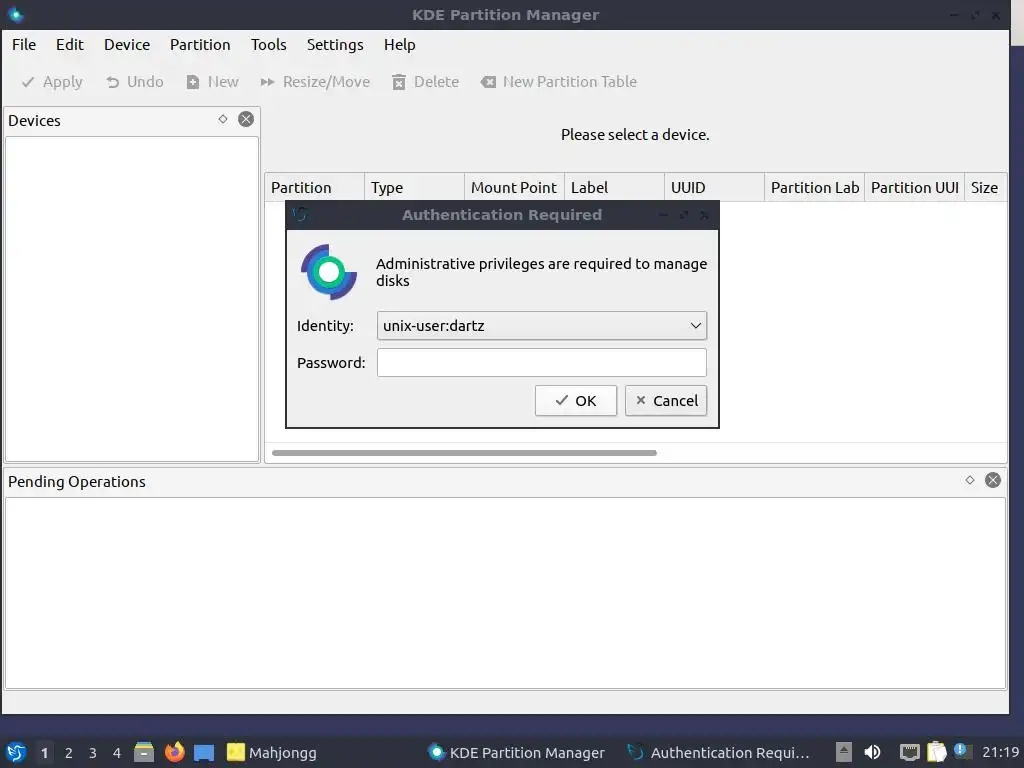The image size is (1024, 768).
Task: Switch to workspace 2
Action: coord(69,752)
